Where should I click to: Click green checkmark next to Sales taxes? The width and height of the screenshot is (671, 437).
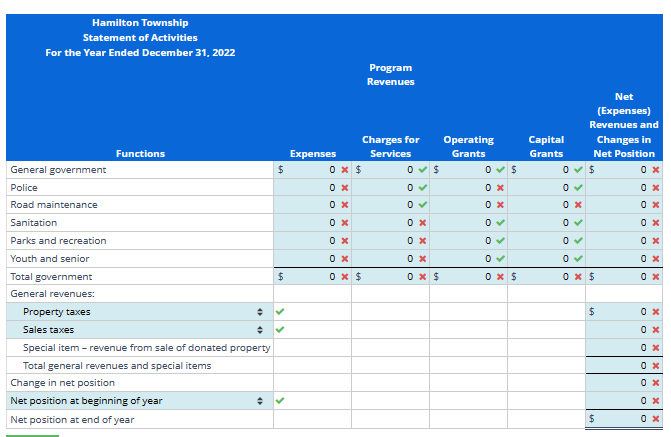[x=280, y=330]
